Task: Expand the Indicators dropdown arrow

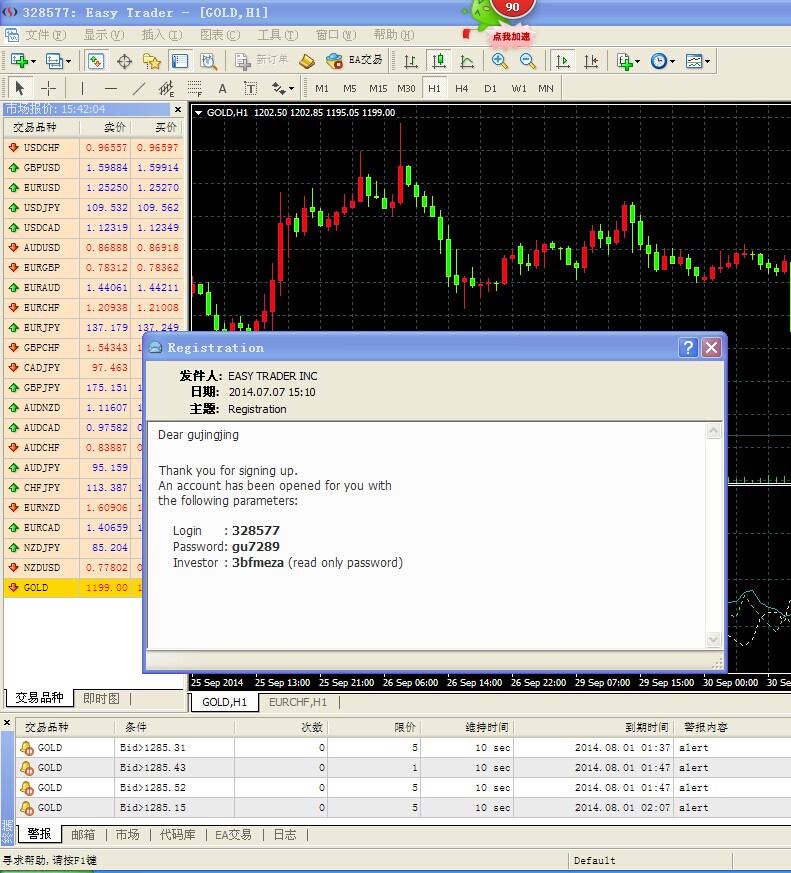Action: [637, 61]
